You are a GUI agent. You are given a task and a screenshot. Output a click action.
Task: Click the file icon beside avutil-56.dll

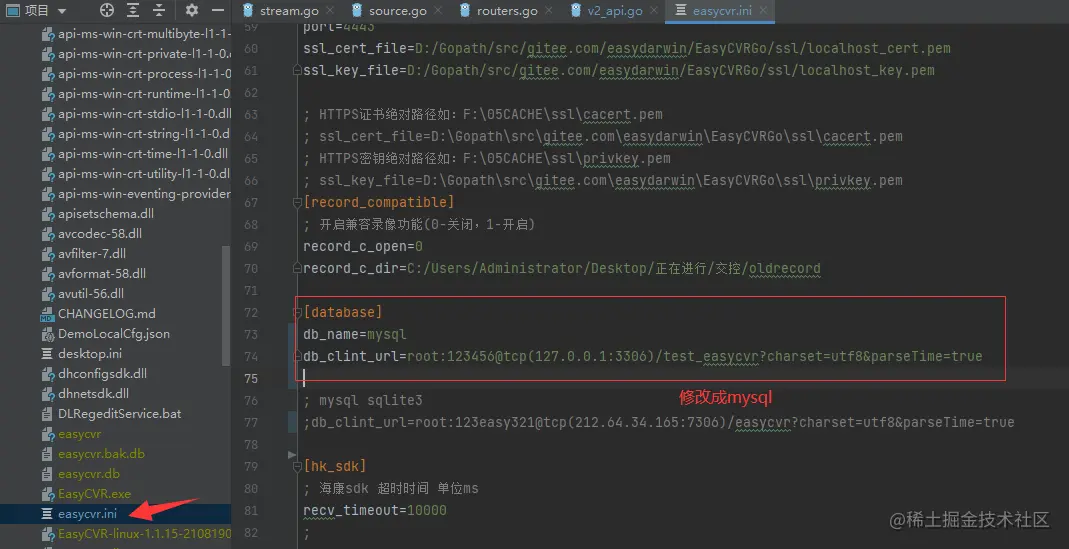47,294
